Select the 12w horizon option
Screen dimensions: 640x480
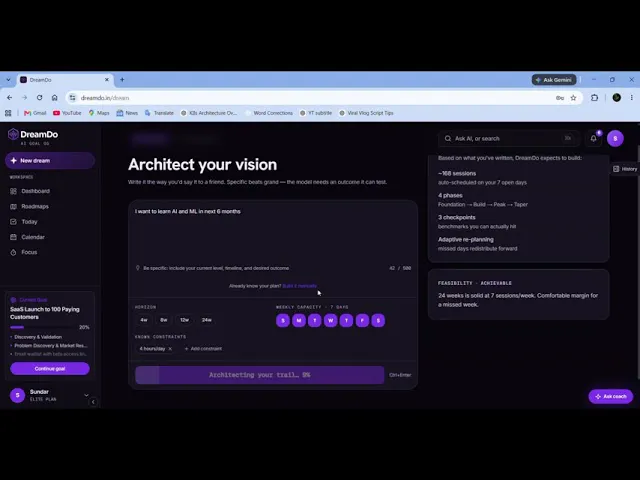click(184, 320)
